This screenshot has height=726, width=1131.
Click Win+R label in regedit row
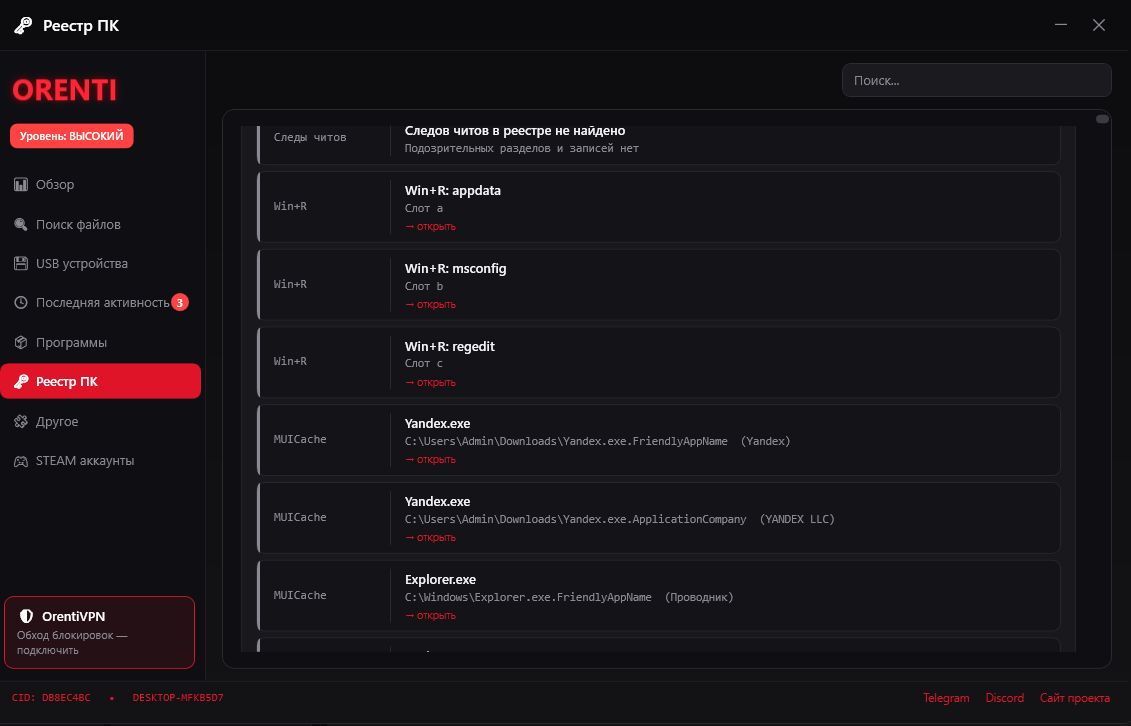(290, 360)
